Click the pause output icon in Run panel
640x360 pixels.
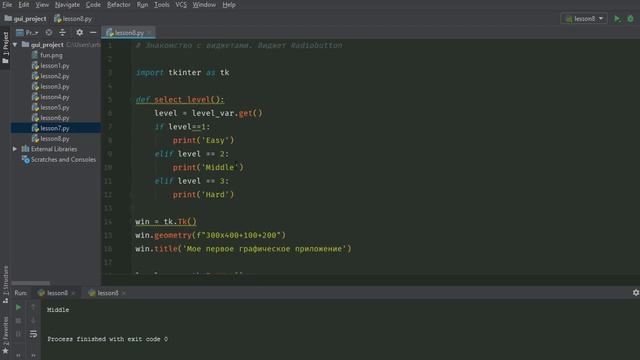(18, 334)
